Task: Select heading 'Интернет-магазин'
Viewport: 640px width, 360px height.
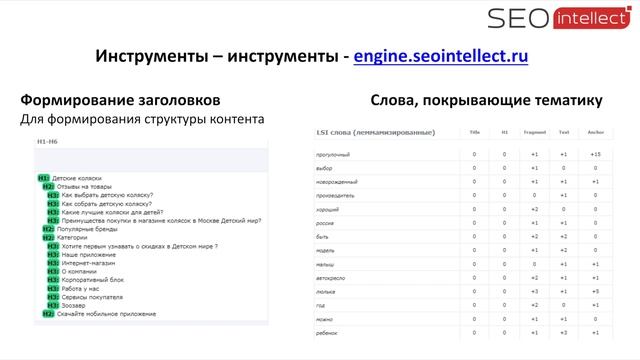Action: pos(88,263)
